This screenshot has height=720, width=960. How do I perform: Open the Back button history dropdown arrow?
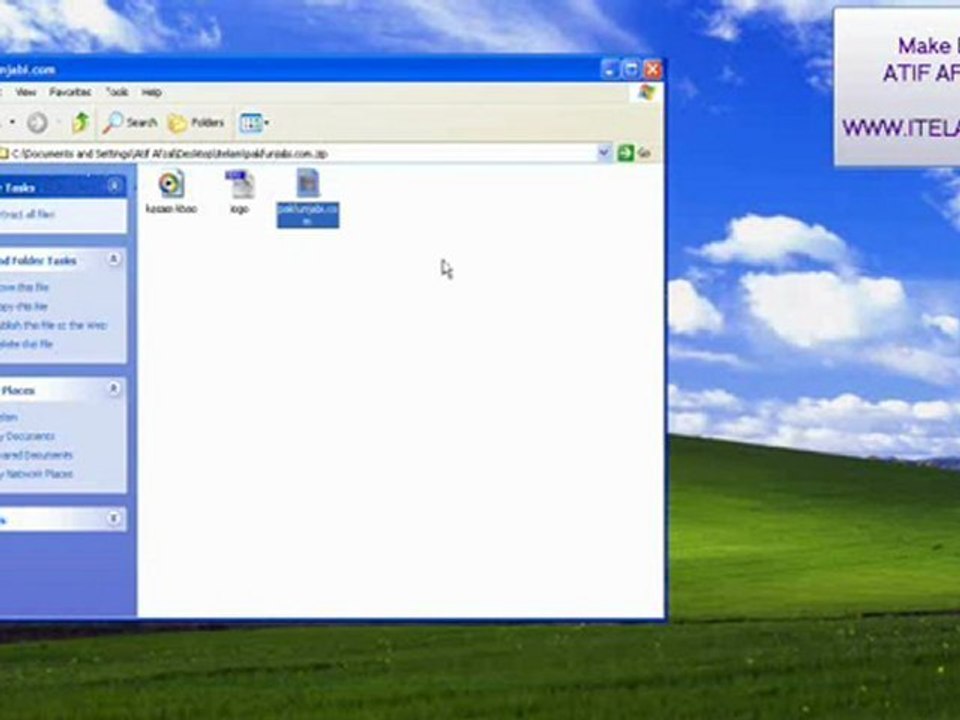(12, 122)
